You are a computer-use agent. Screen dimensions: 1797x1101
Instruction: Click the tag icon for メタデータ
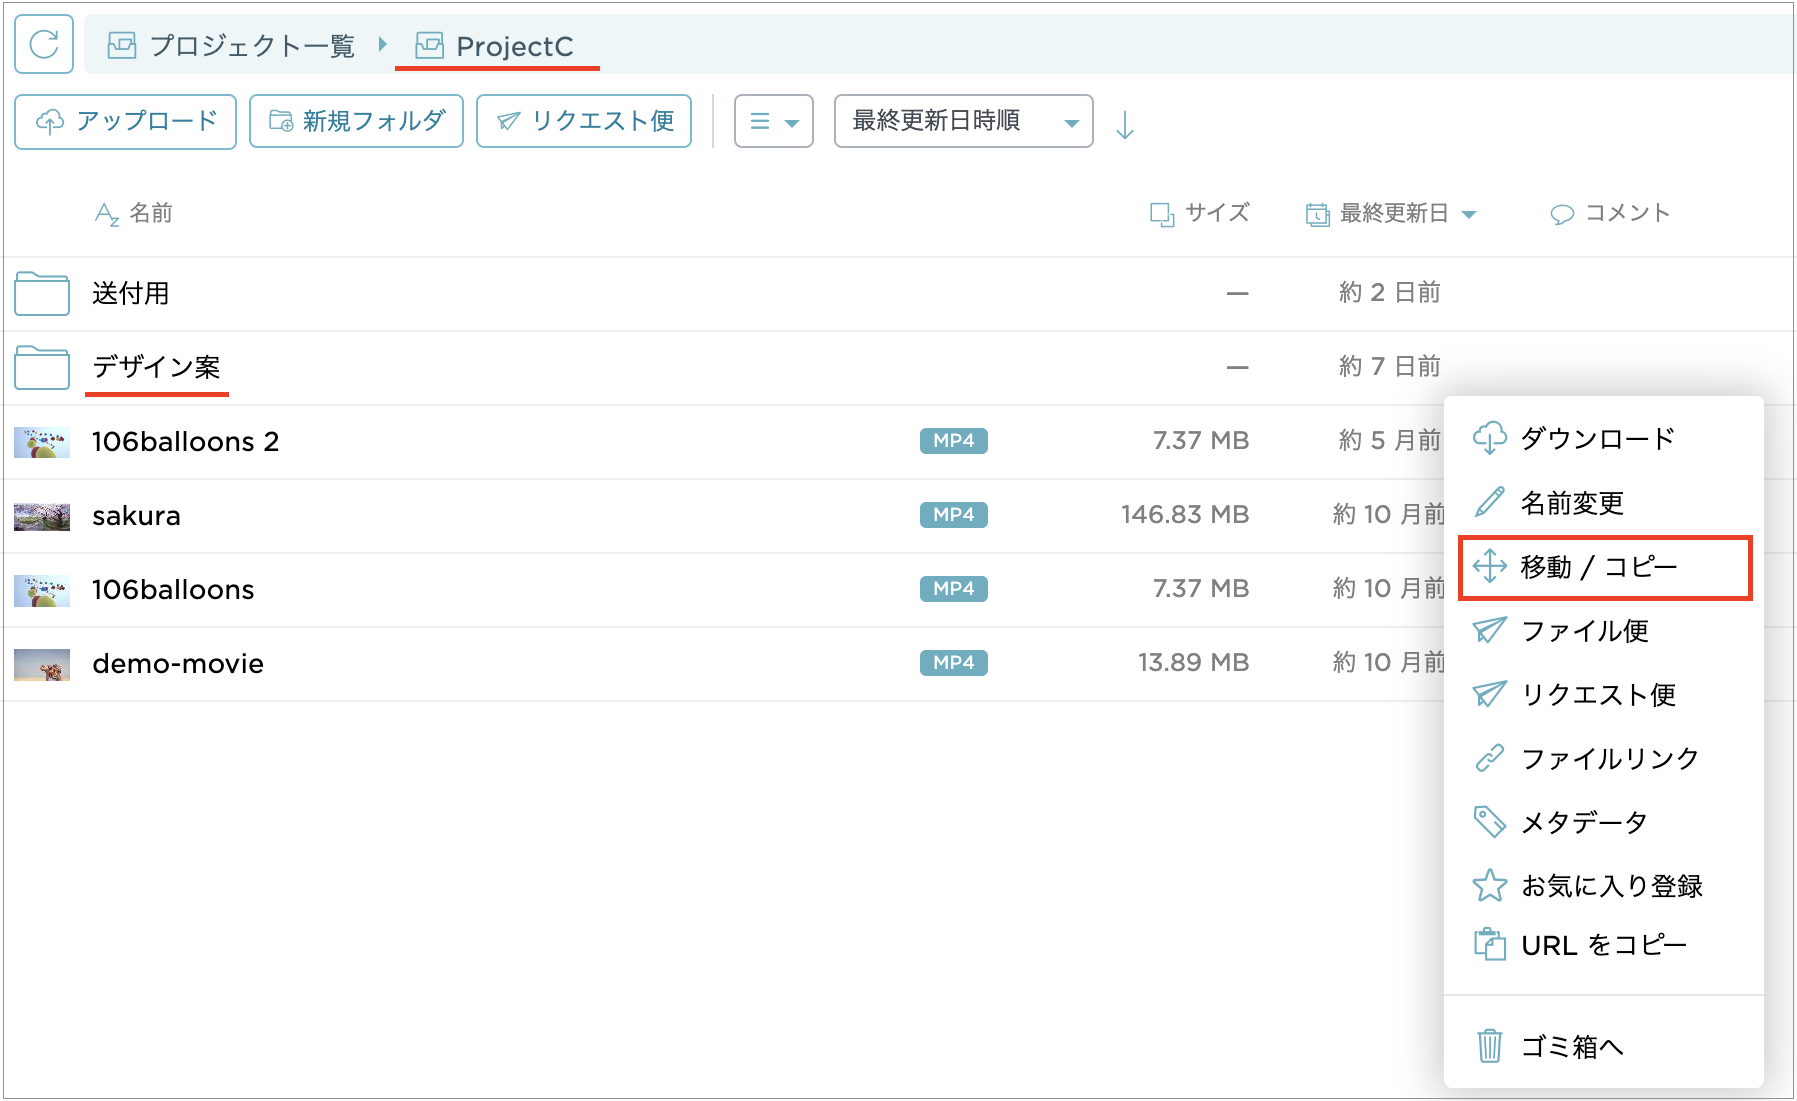(x=1489, y=822)
